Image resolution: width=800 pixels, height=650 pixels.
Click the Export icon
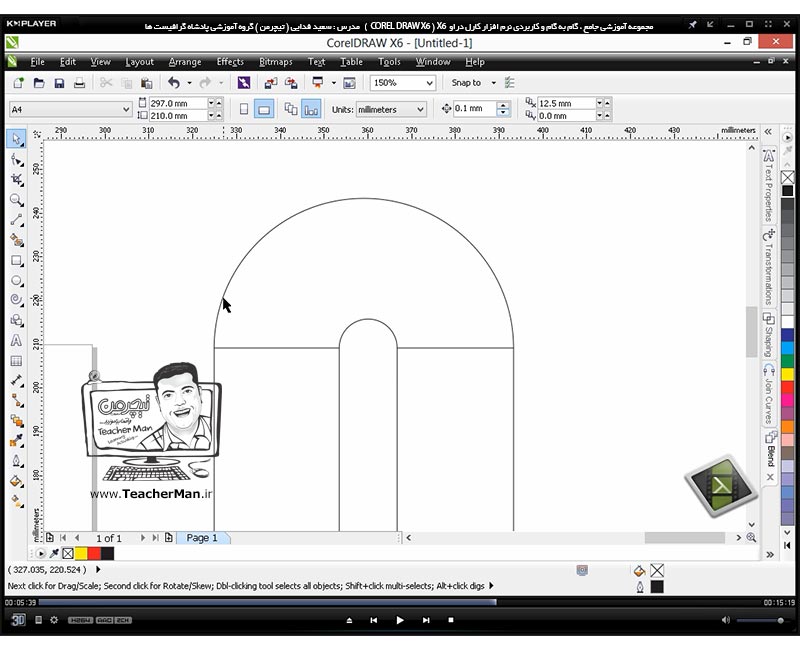(291, 83)
